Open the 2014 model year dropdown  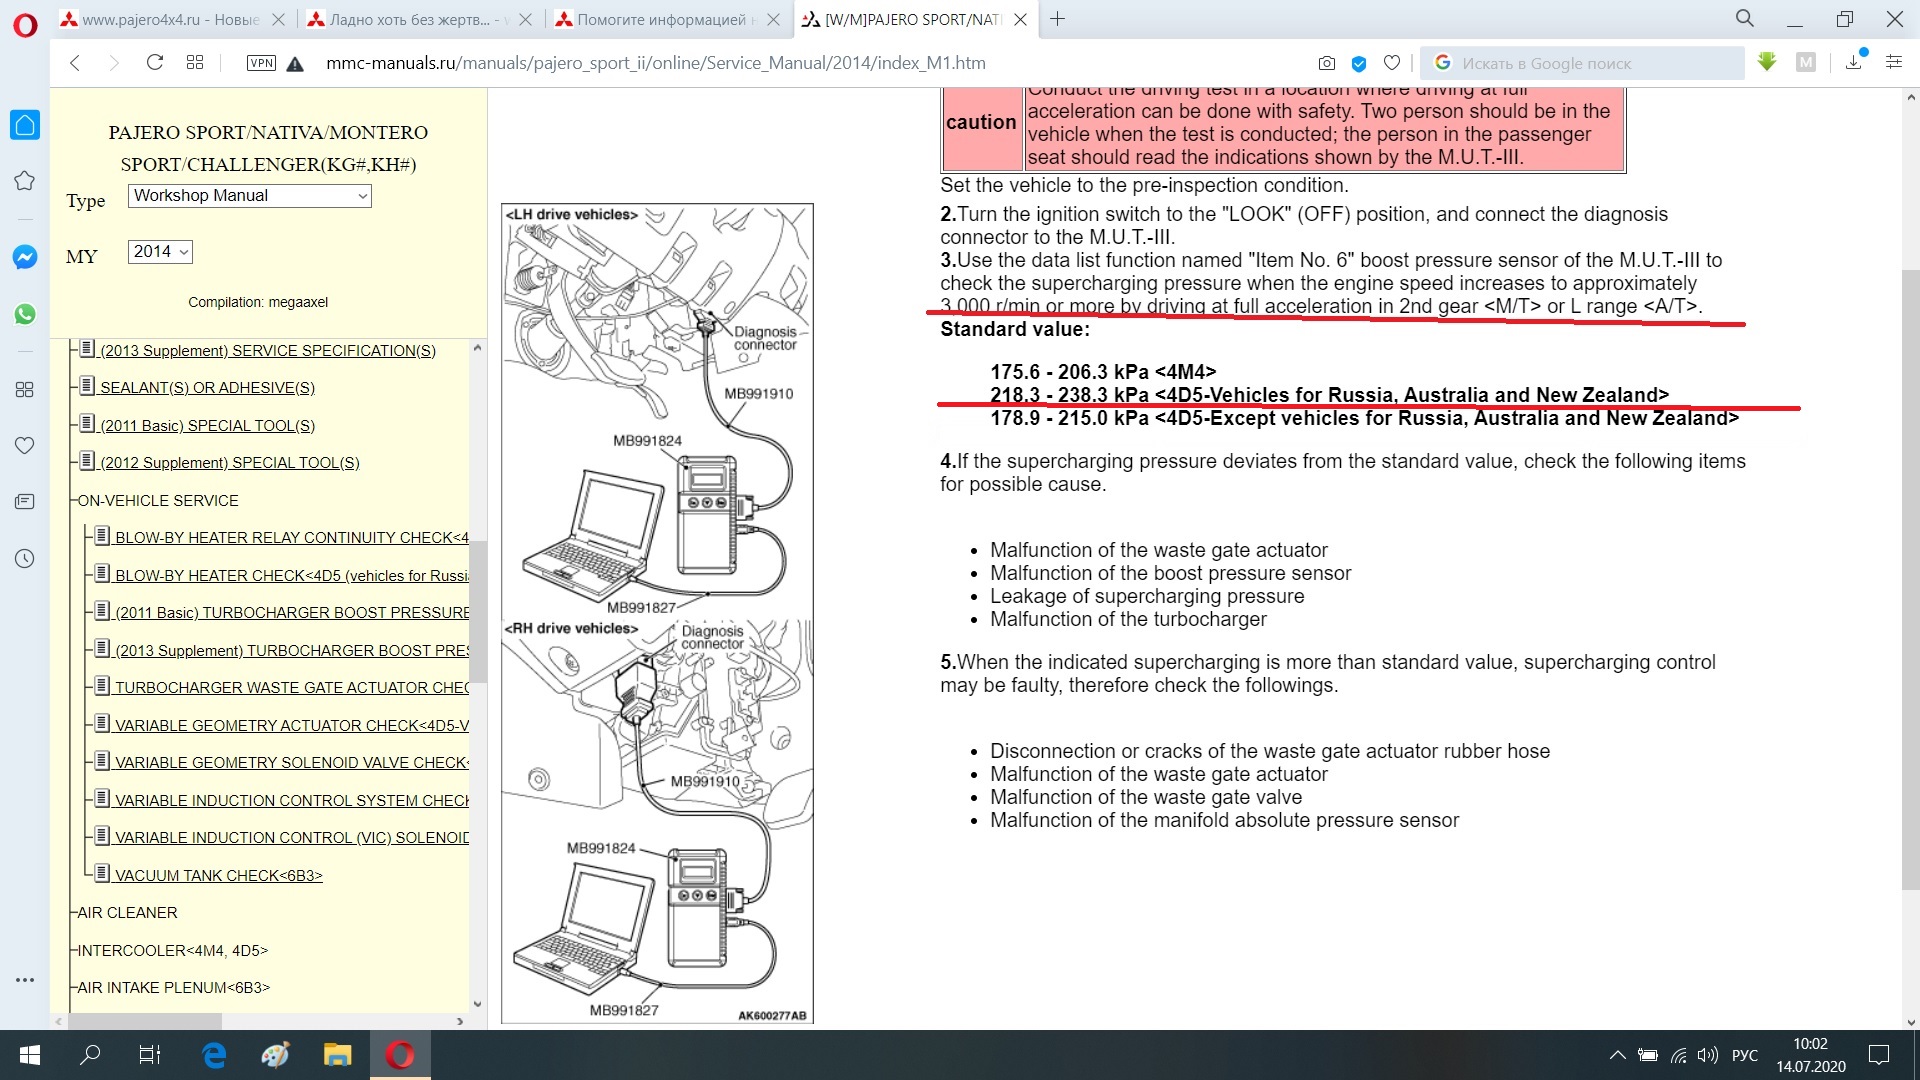click(160, 252)
